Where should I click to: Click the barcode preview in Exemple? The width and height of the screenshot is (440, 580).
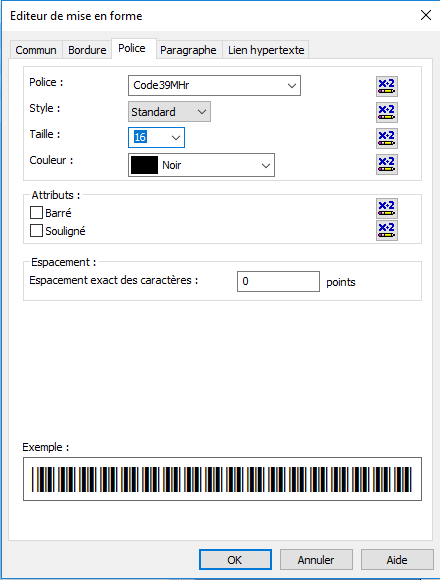222,479
